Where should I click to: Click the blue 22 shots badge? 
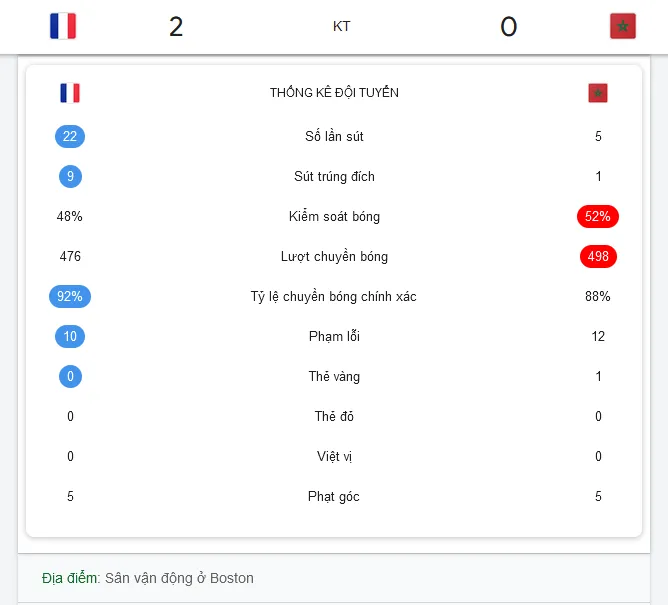(70, 136)
